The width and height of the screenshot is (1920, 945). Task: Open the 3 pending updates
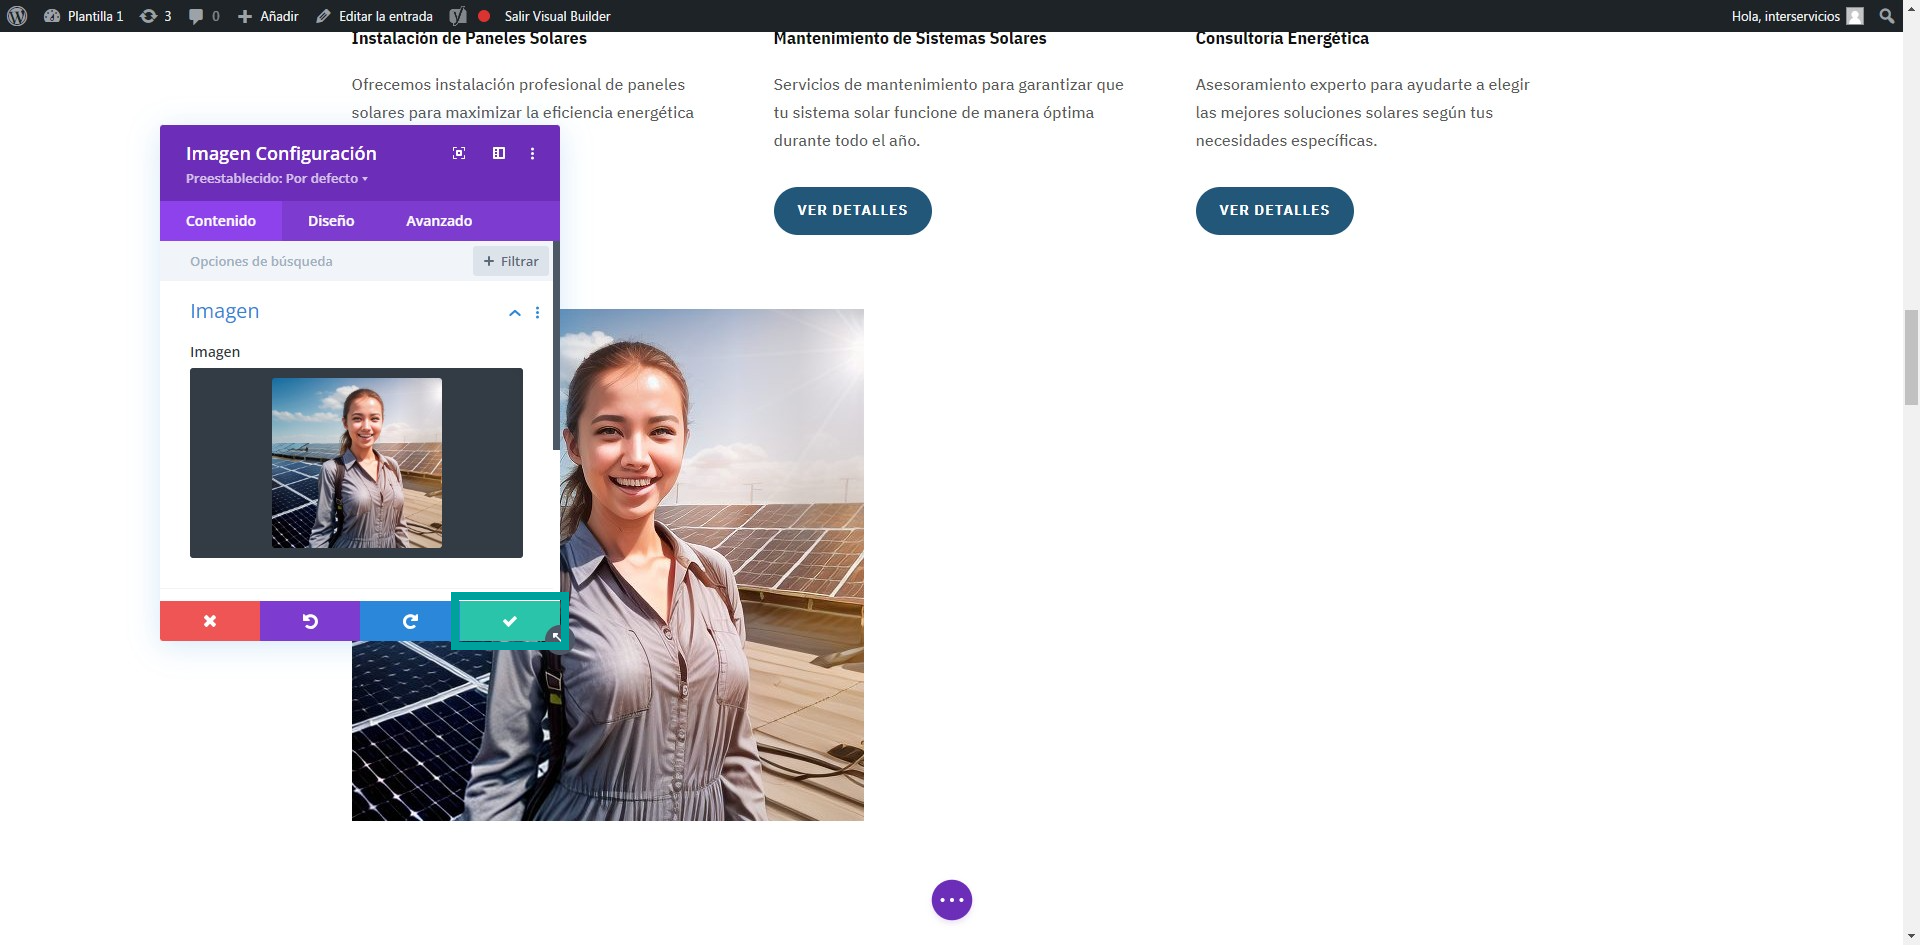pyautogui.click(x=155, y=16)
